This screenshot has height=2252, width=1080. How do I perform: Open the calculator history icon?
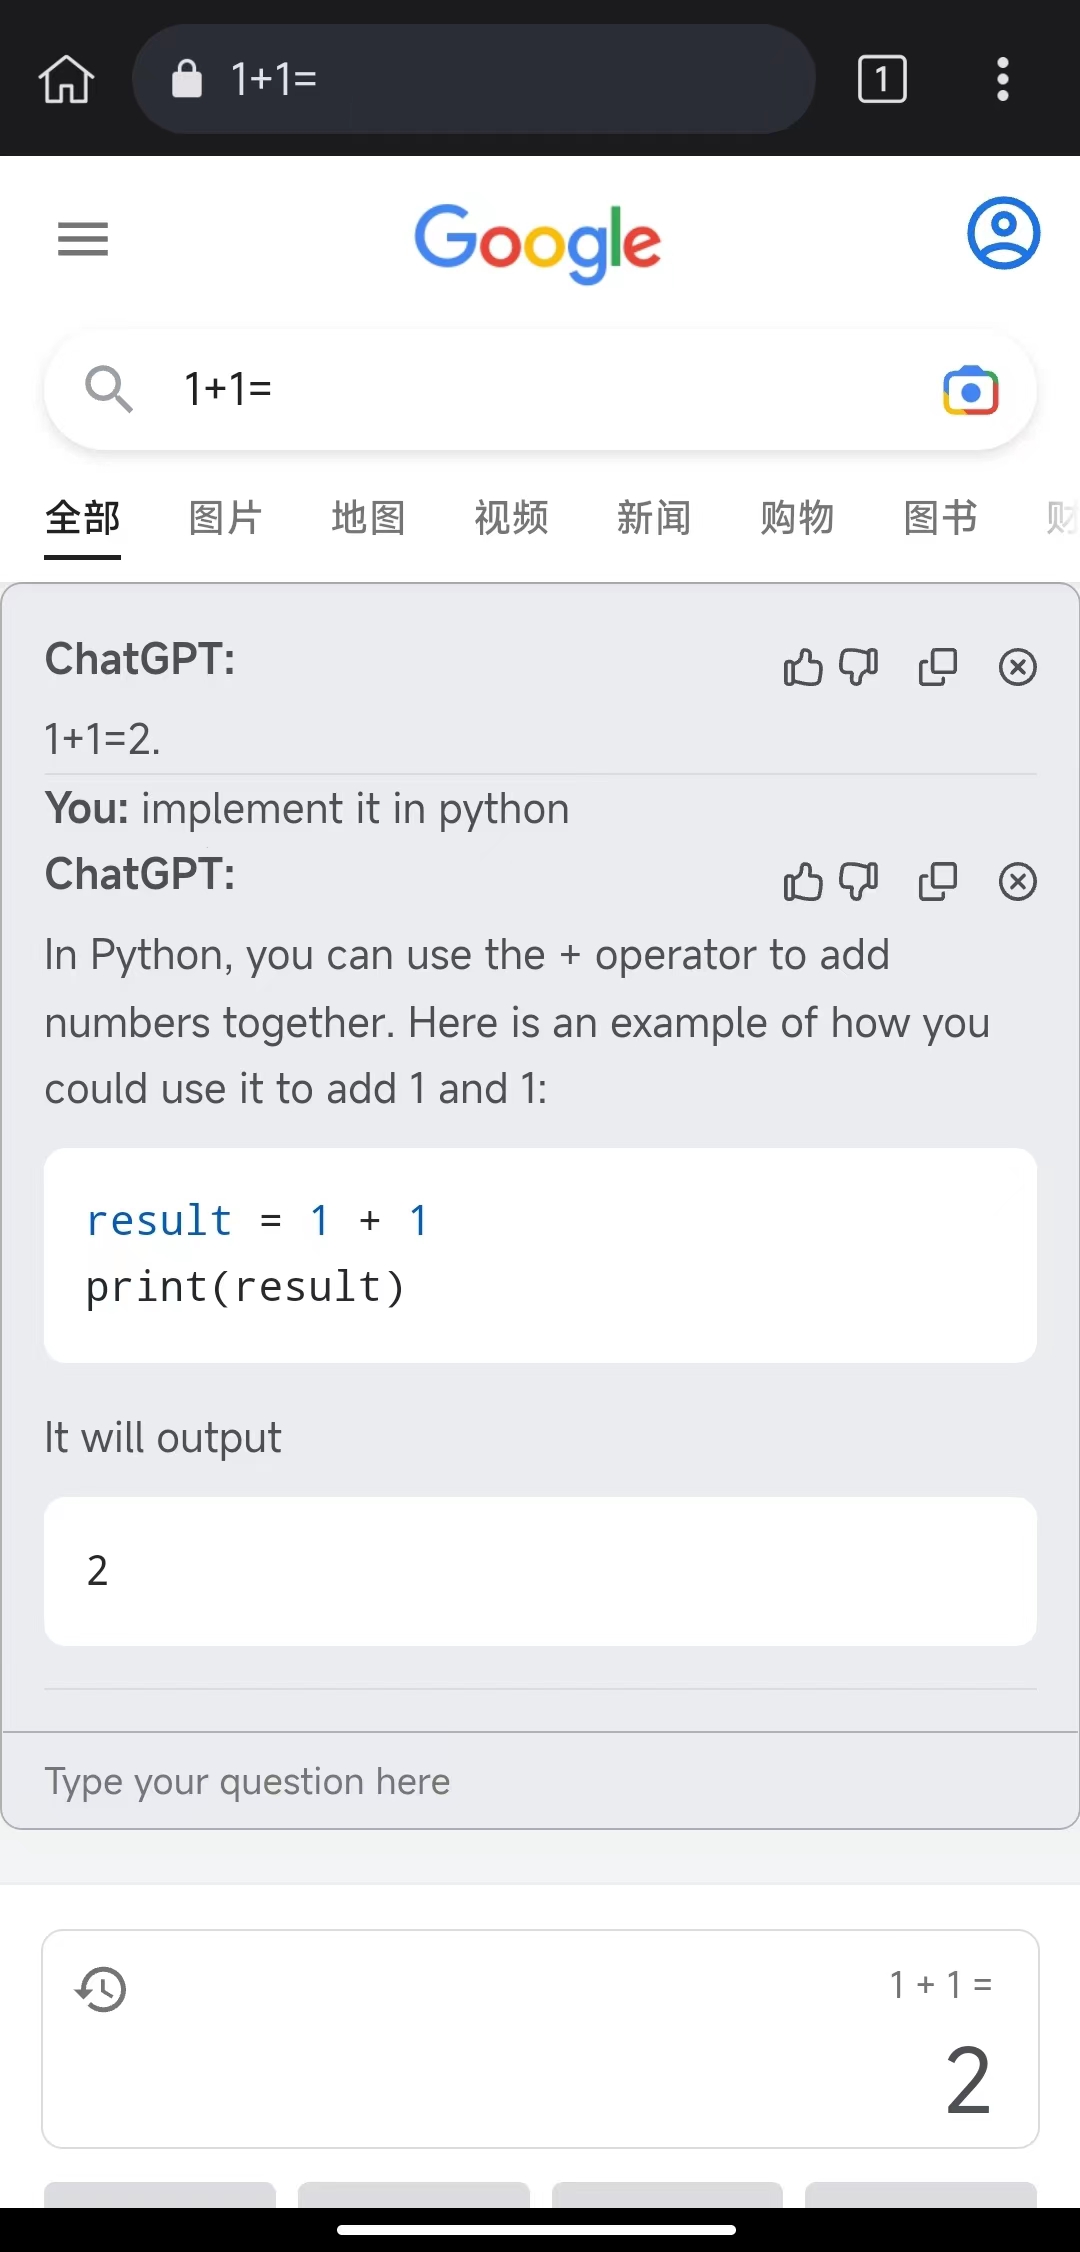pos(101,1989)
